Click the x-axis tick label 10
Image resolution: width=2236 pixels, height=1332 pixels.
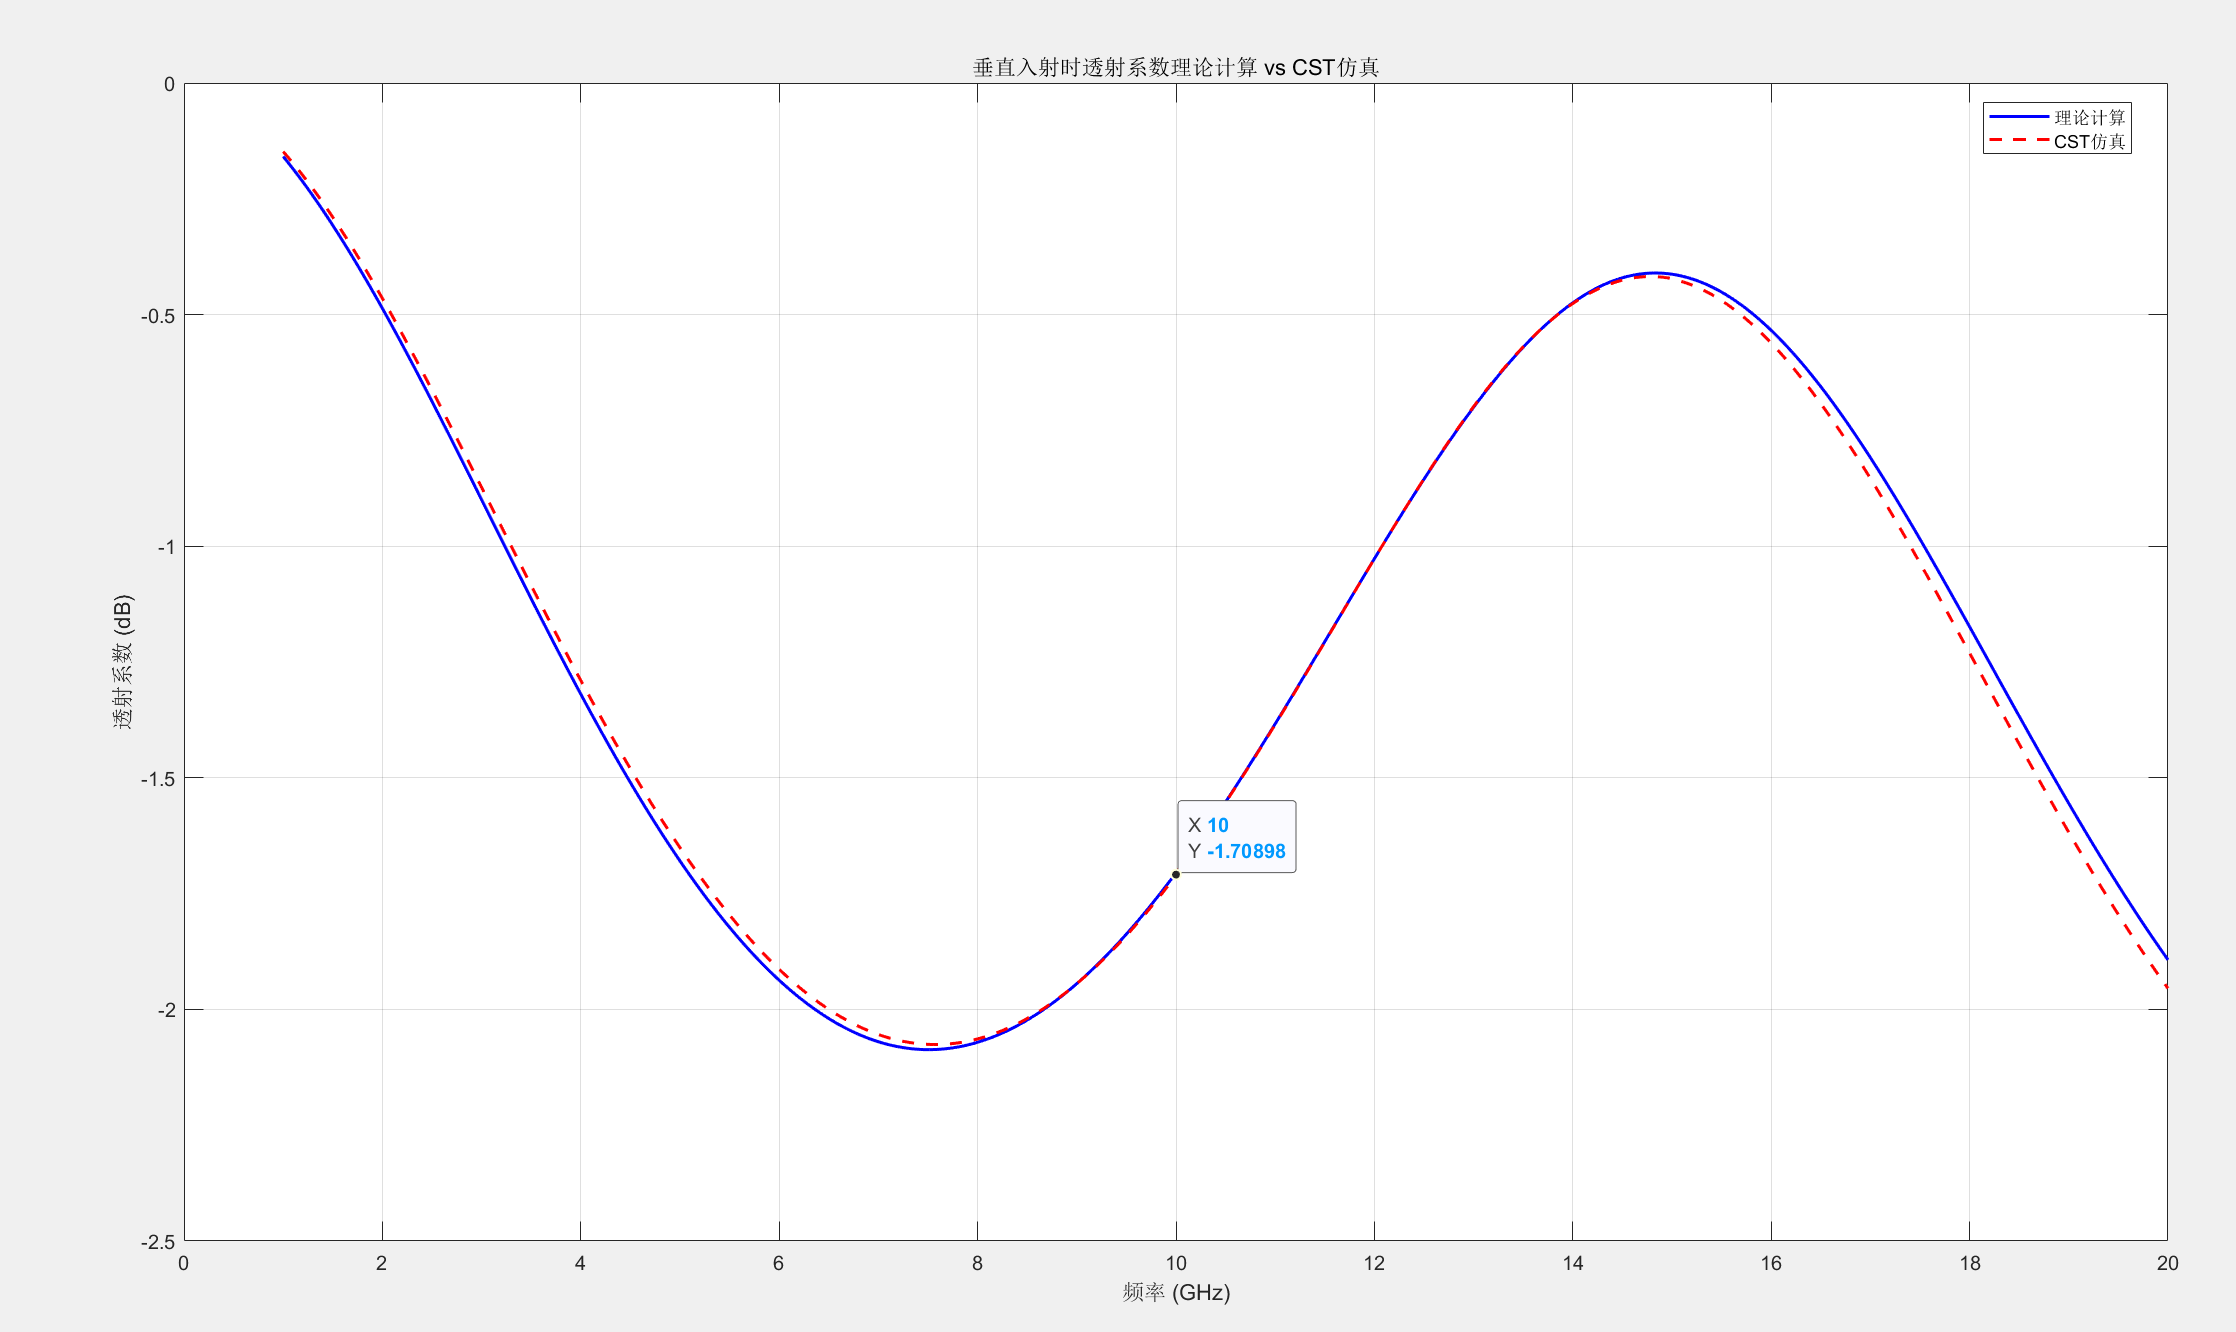click(x=1176, y=1263)
